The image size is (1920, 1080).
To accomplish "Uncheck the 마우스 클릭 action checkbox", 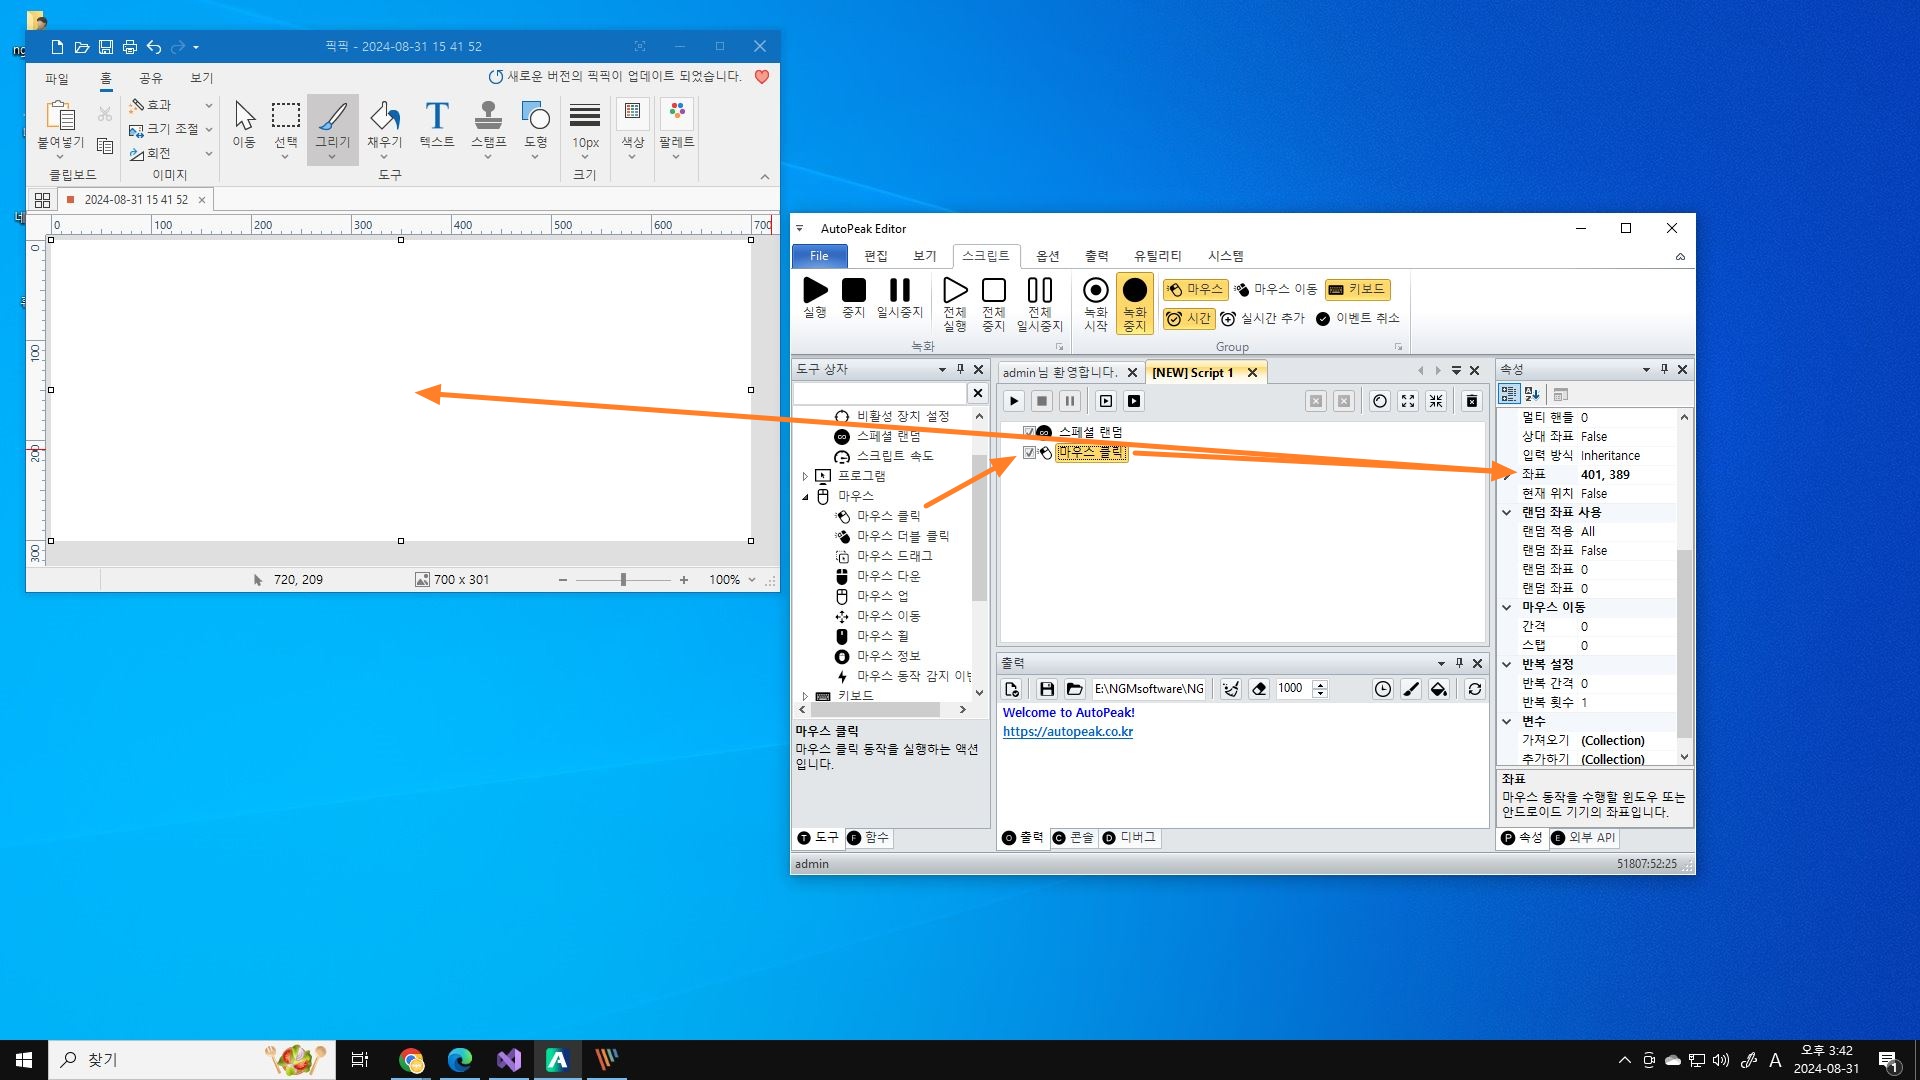I will (1029, 453).
